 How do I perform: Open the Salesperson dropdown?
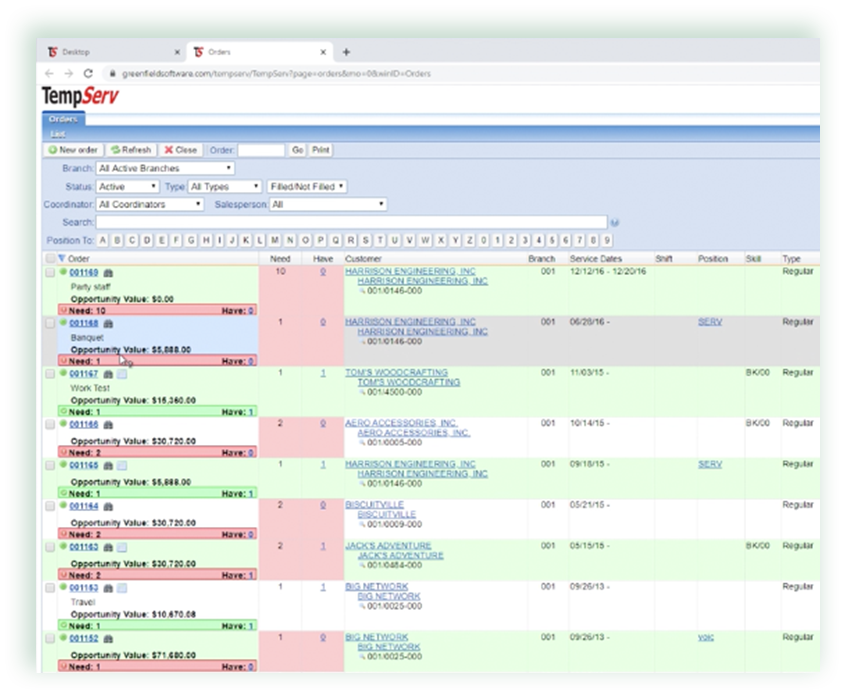[328, 205]
